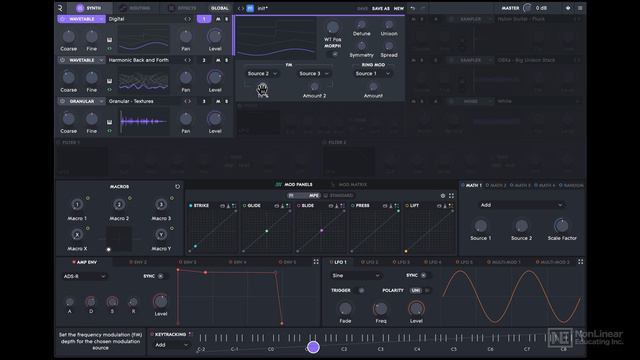The image size is (640, 360).
Task: Toggle power of Harmonic Back and Forth oscillator
Action: (62, 60)
